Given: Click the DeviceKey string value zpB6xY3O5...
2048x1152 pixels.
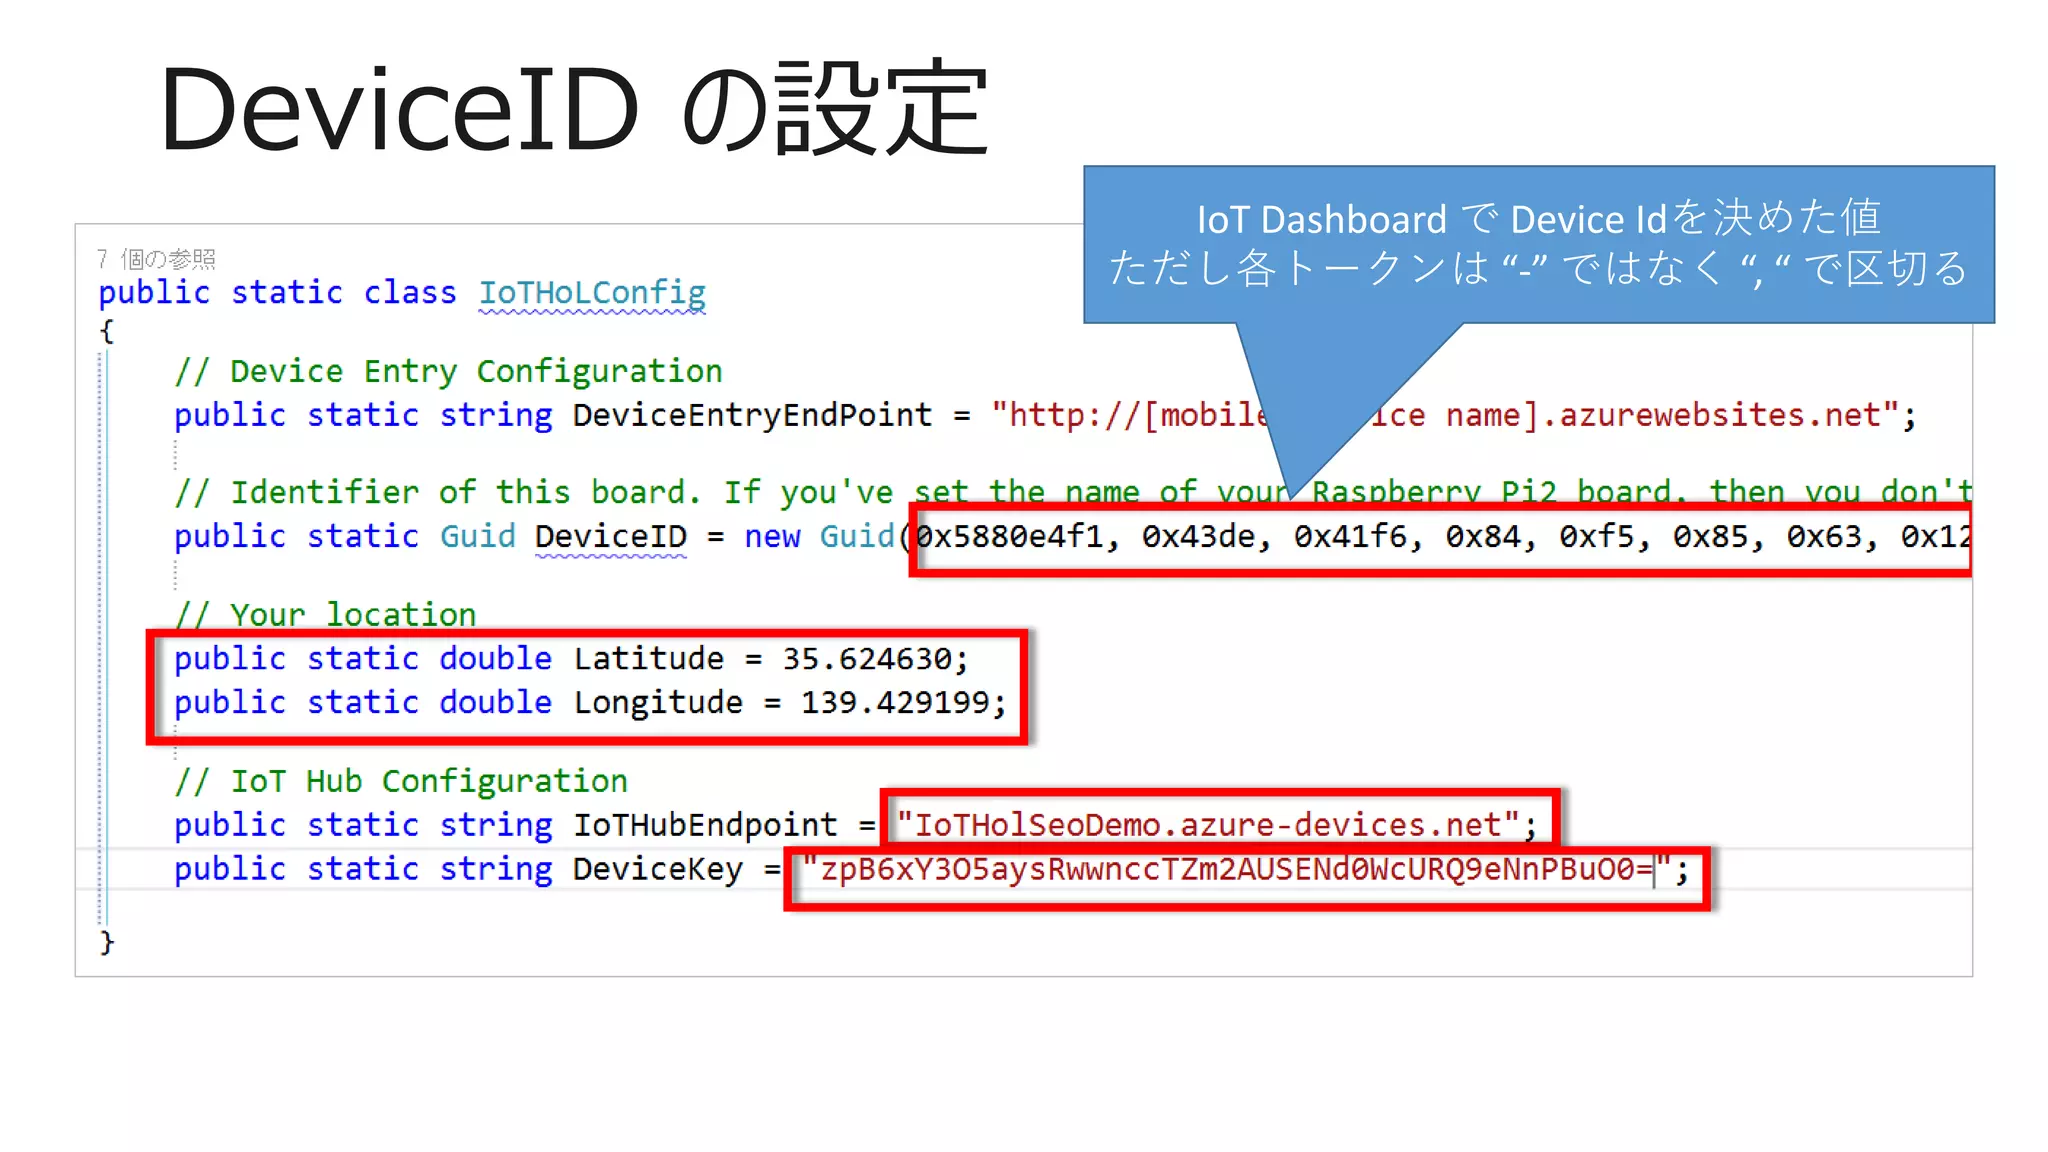Looking at the screenshot, I should click(x=1236, y=870).
